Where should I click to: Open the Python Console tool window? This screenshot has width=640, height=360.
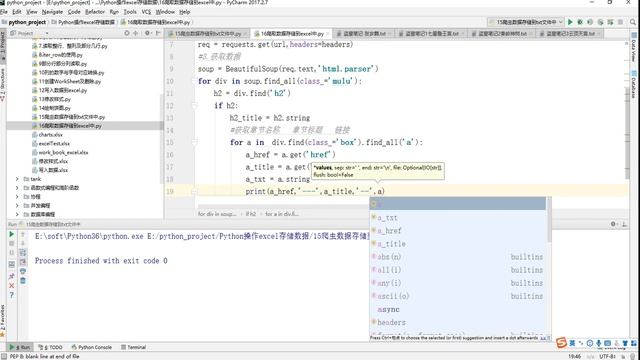point(92,347)
